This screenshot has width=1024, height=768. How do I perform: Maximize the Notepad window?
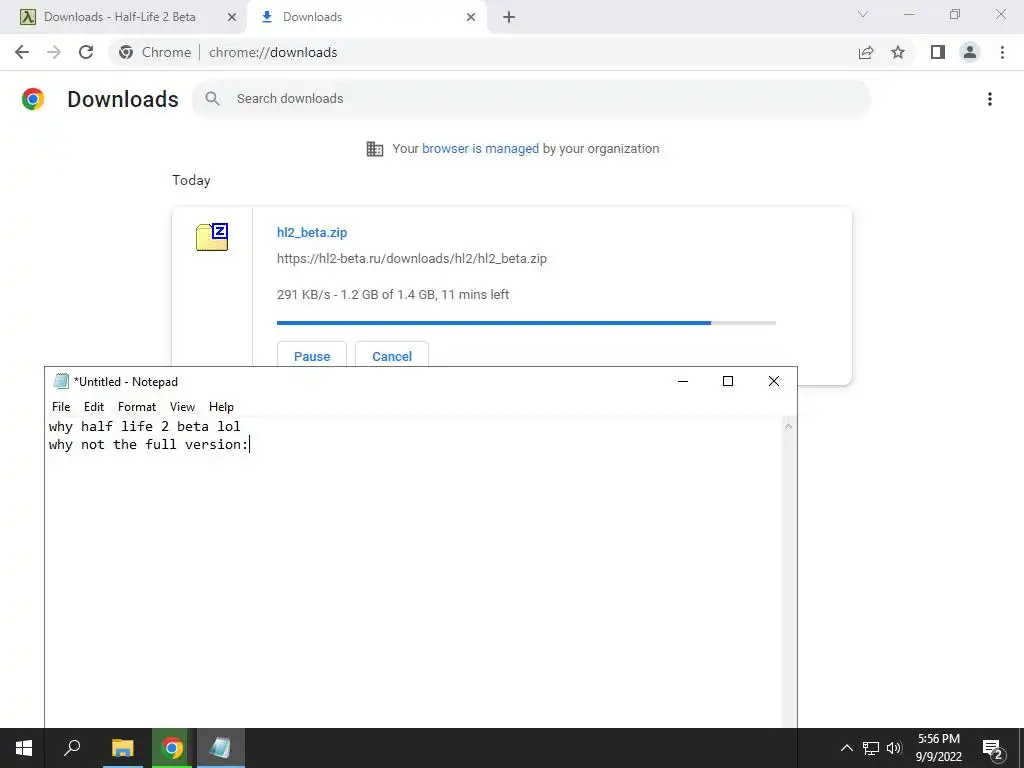point(728,381)
